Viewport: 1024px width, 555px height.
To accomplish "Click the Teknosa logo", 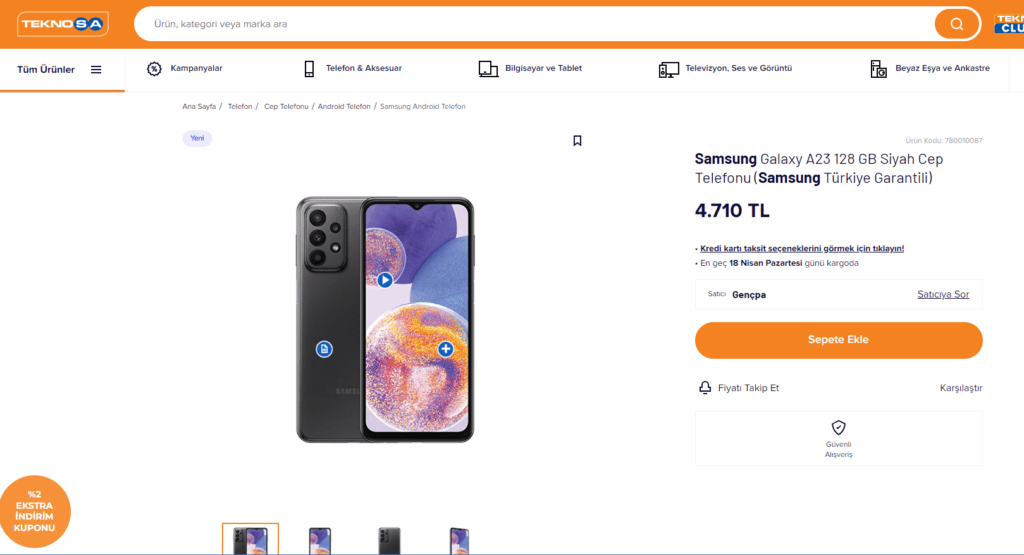I will tap(63, 24).
